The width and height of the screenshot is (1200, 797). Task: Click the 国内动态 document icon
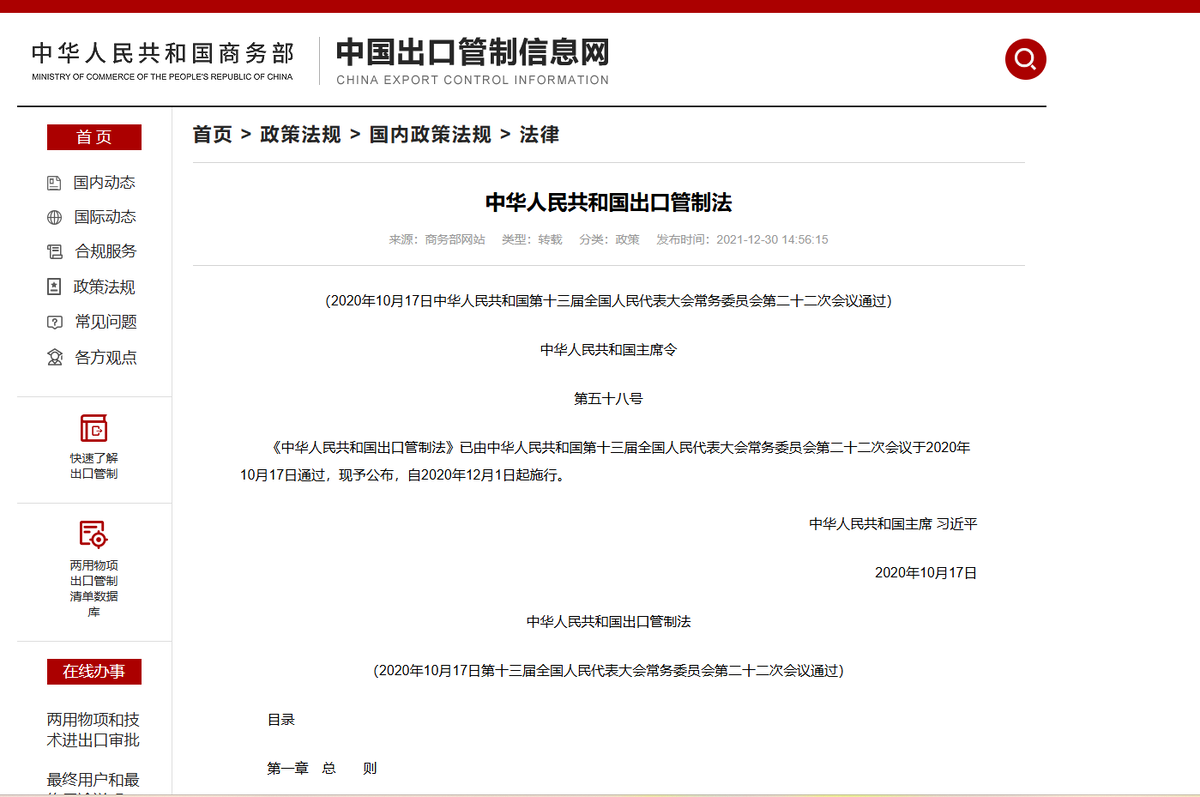[55, 183]
